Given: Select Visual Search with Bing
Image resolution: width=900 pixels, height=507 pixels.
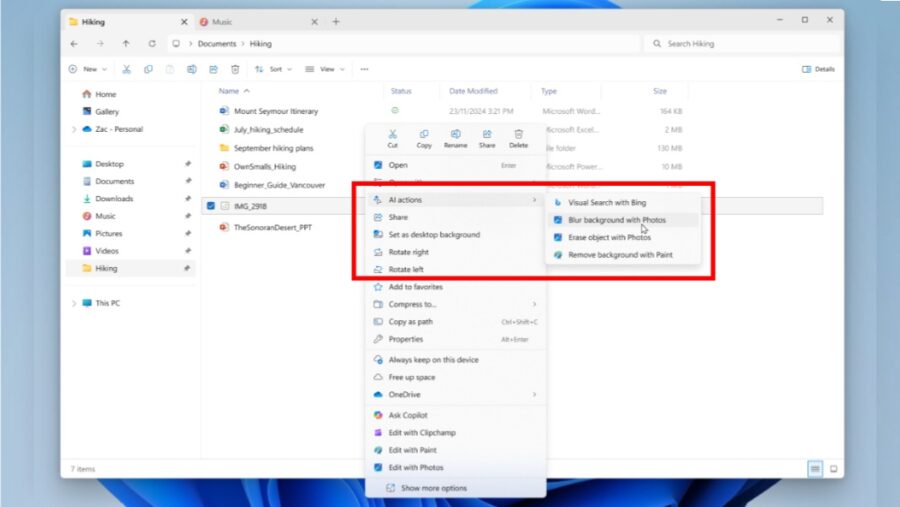Looking at the screenshot, I should click(623, 203).
